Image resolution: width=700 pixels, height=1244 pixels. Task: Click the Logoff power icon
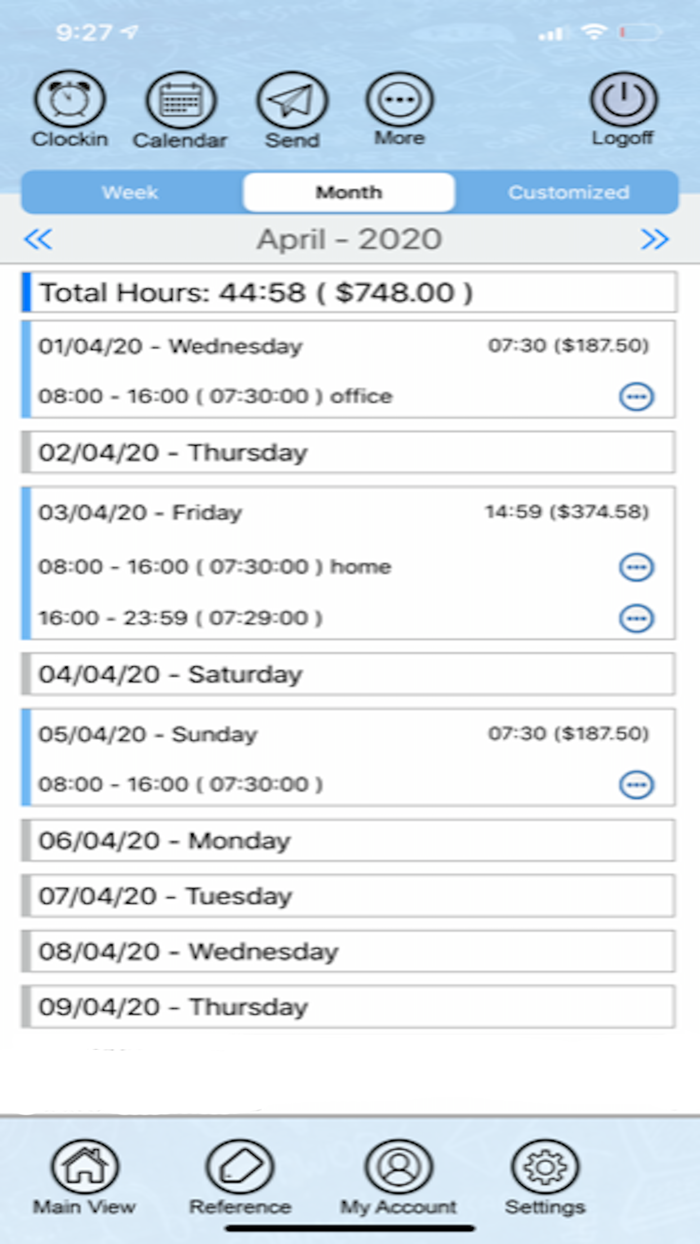click(x=622, y=98)
